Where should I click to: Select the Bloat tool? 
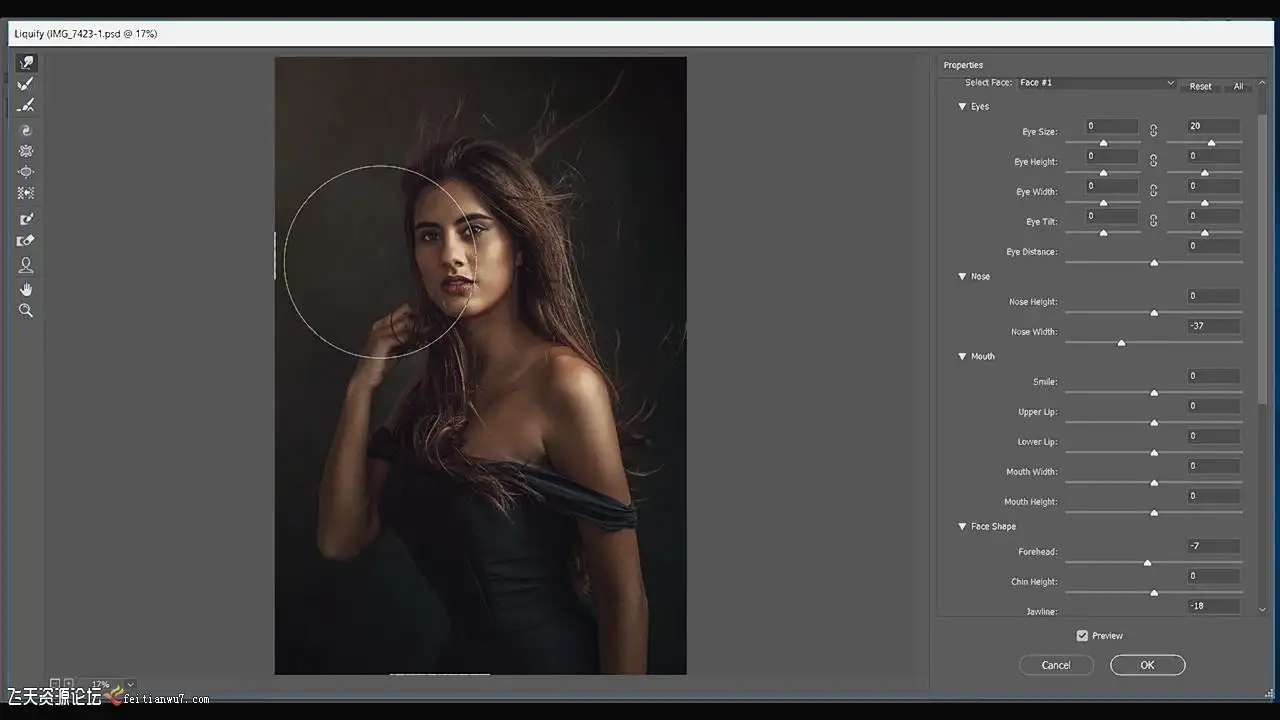[x=26, y=172]
